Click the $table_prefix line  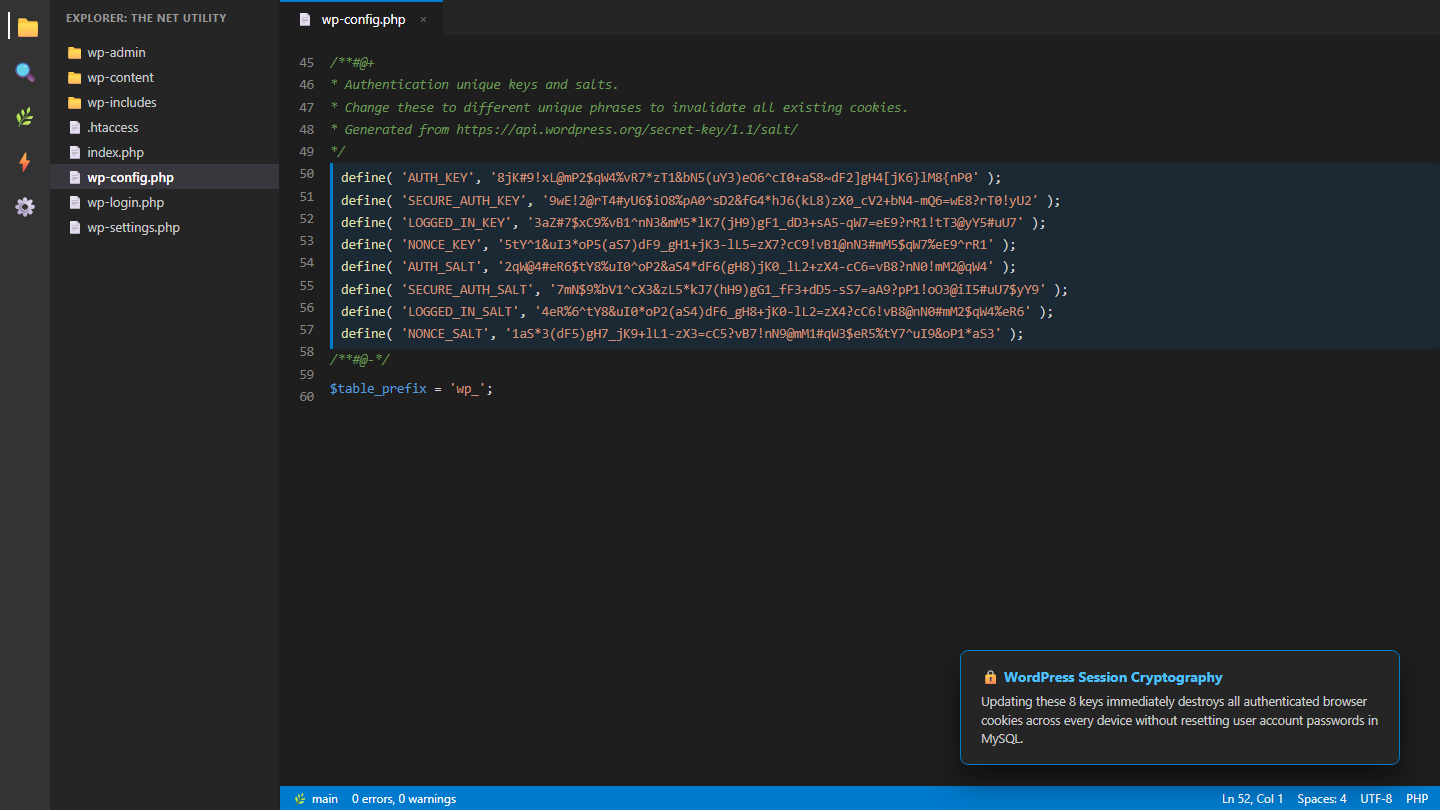[411, 388]
